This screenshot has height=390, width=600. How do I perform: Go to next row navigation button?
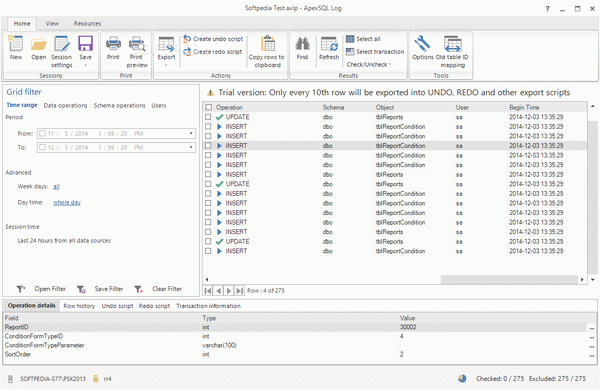[229, 291]
